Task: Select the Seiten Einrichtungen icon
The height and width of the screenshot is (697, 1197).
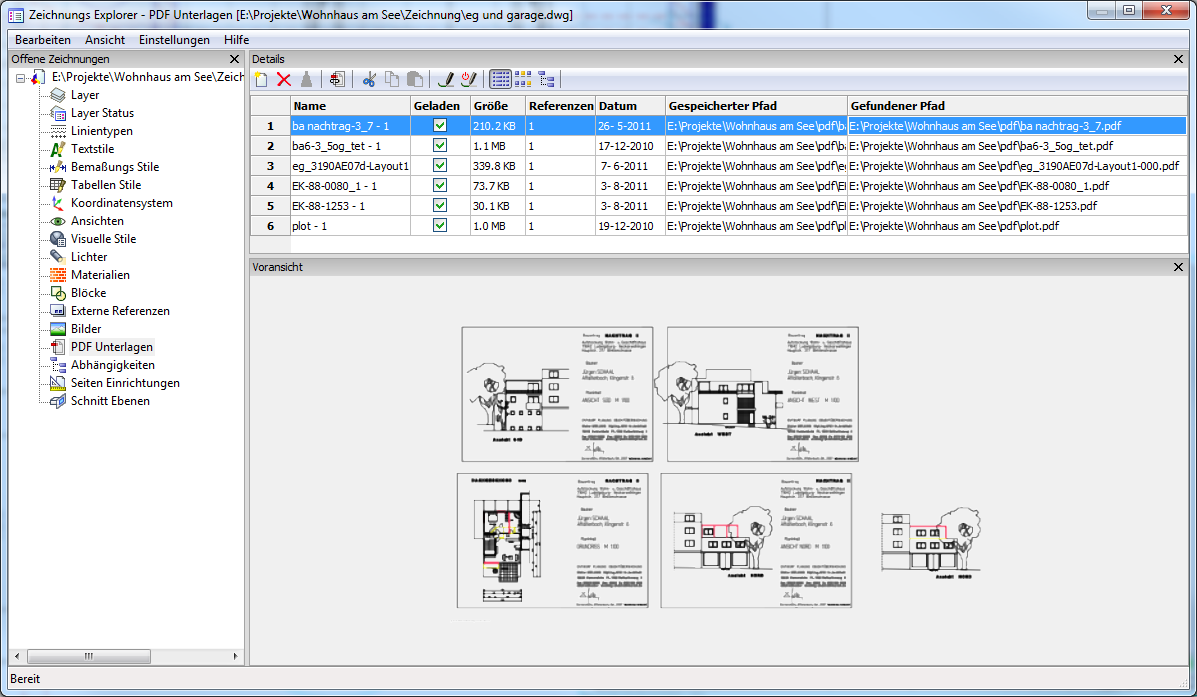Action: click(x=58, y=383)
